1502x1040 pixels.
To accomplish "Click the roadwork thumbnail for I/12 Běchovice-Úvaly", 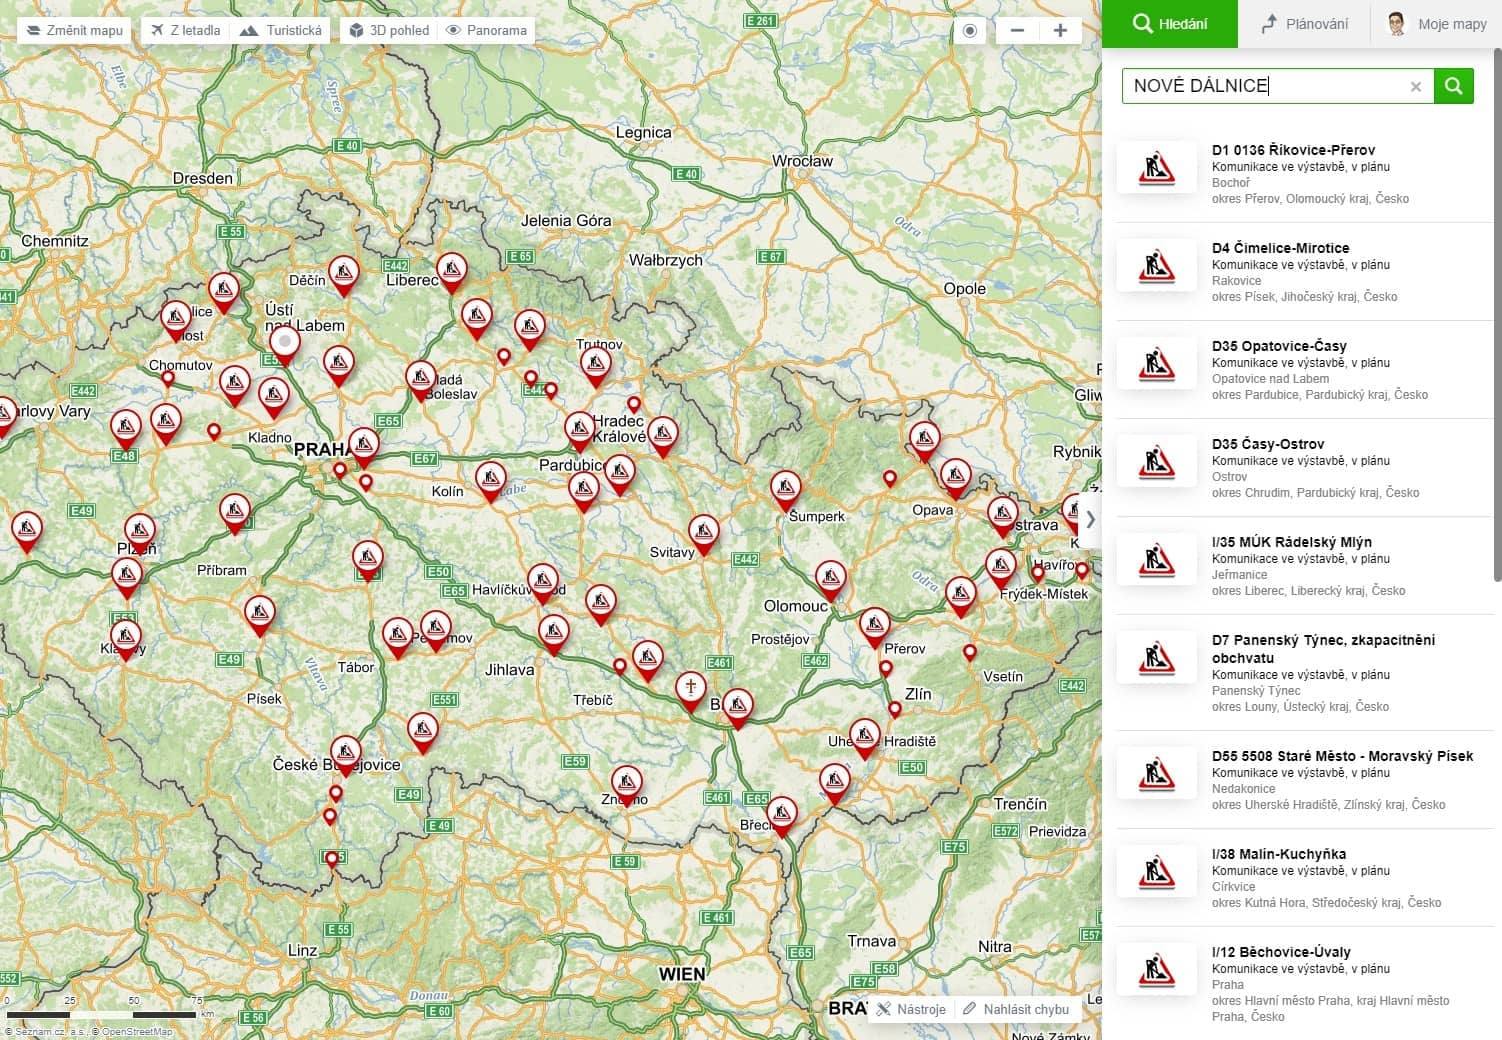I will [1157, 969].
